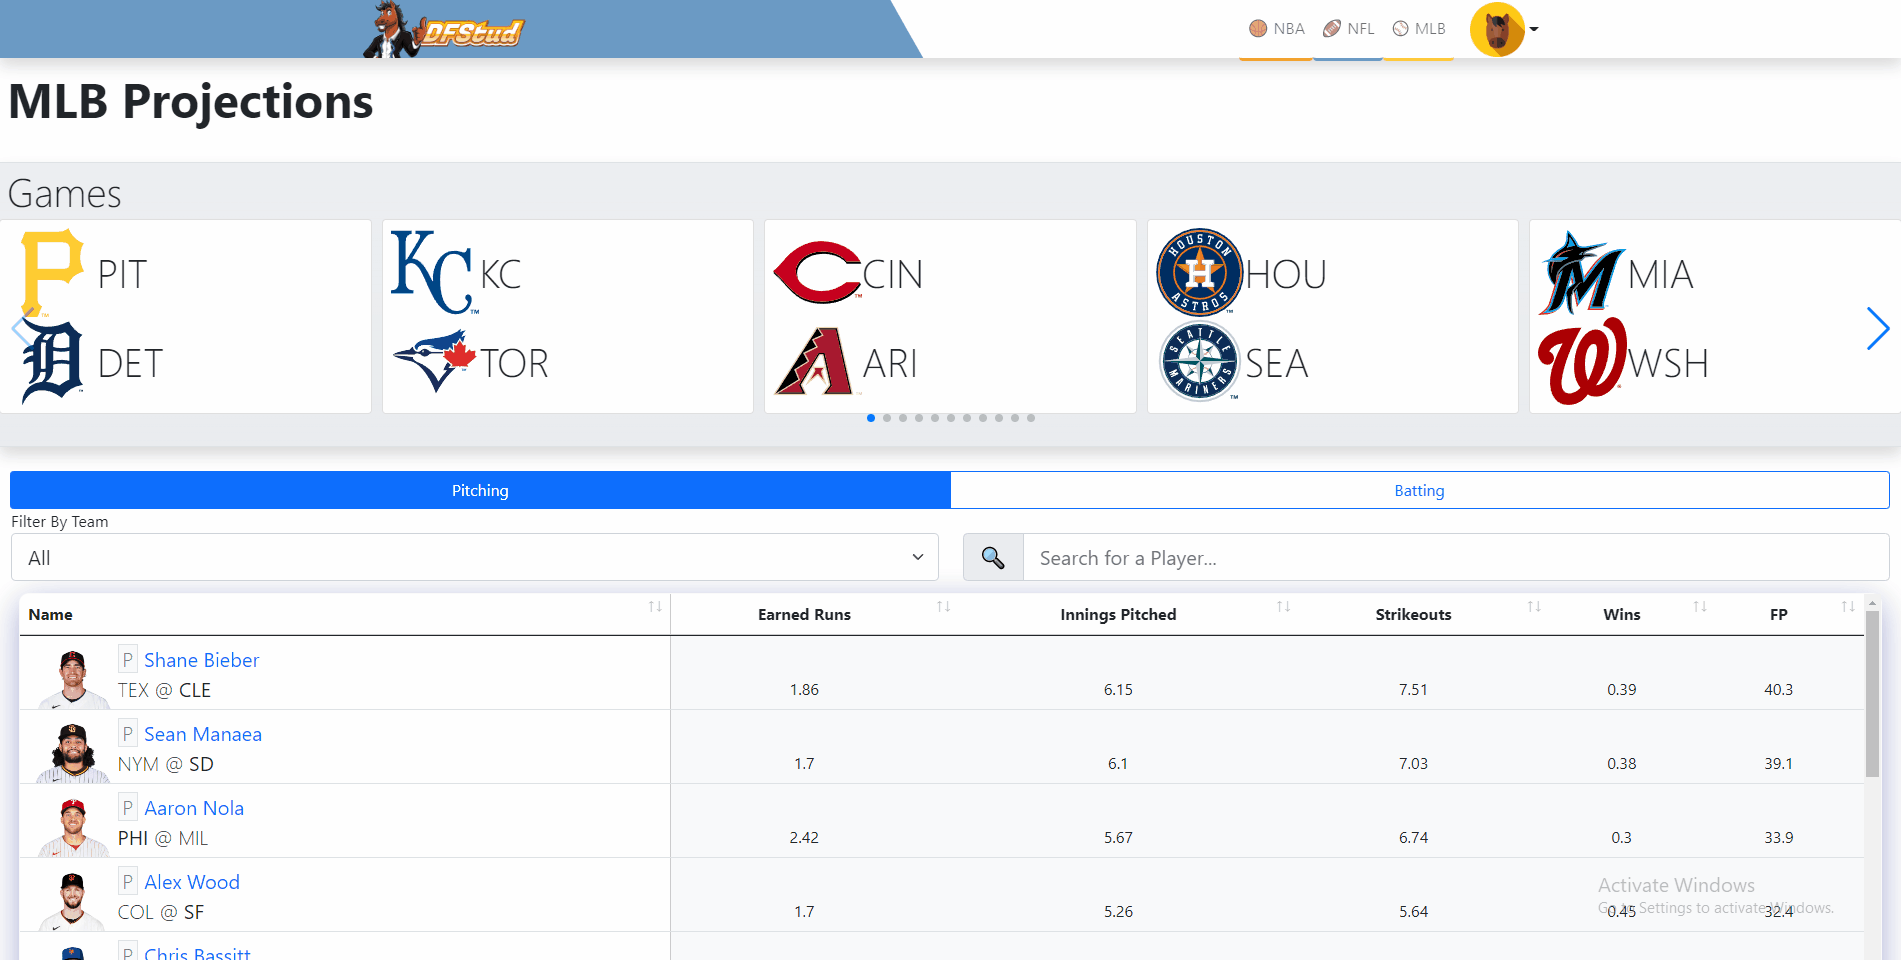1901x960 pixels.
Task: Click the Washington Nationals logo
Action: pyautogui.click(x=1582, y=361)
